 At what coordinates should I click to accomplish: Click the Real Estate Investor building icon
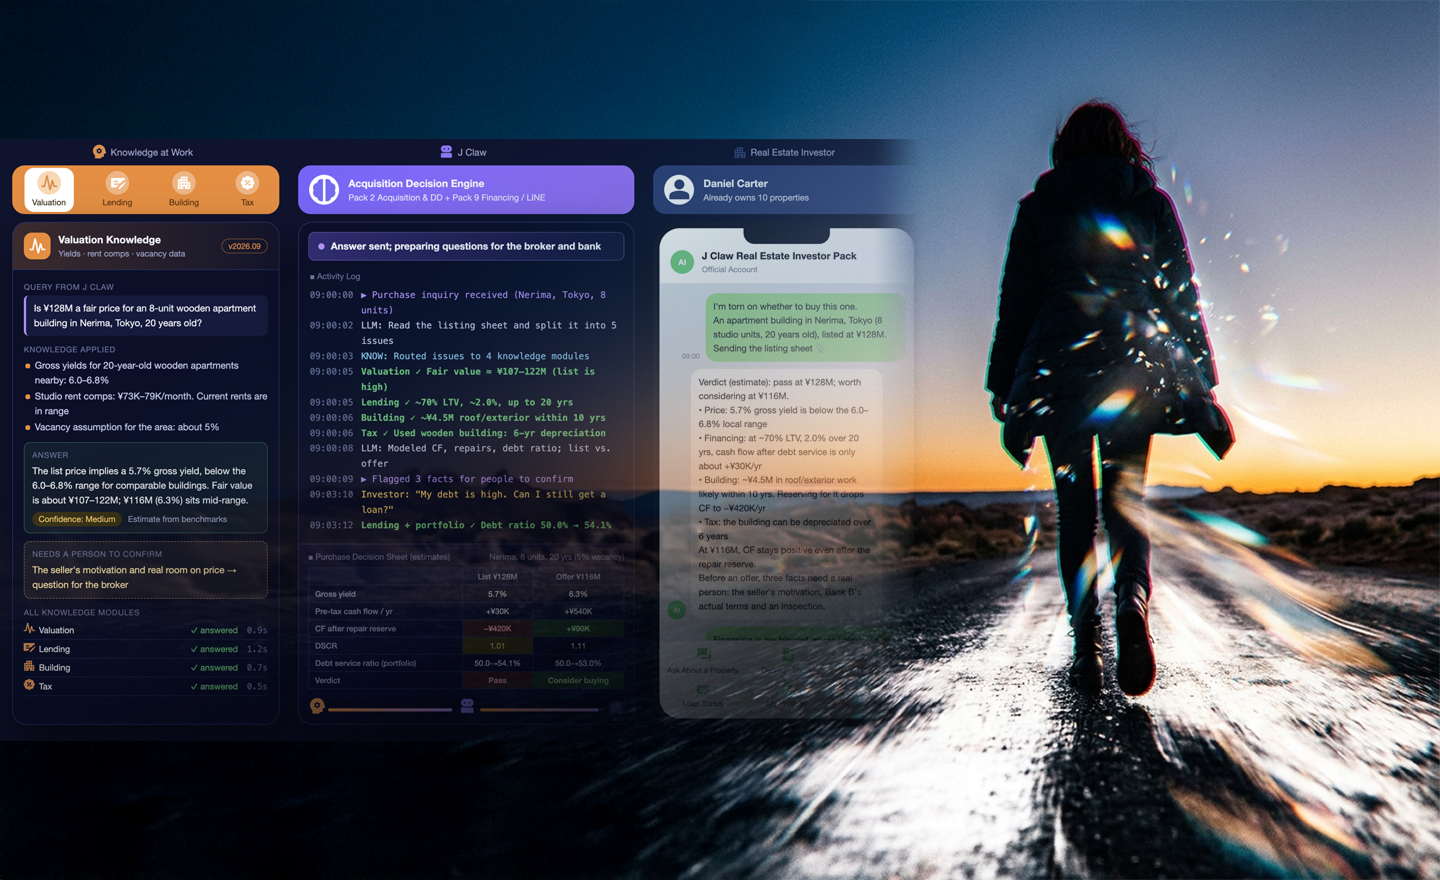(739, 152)
